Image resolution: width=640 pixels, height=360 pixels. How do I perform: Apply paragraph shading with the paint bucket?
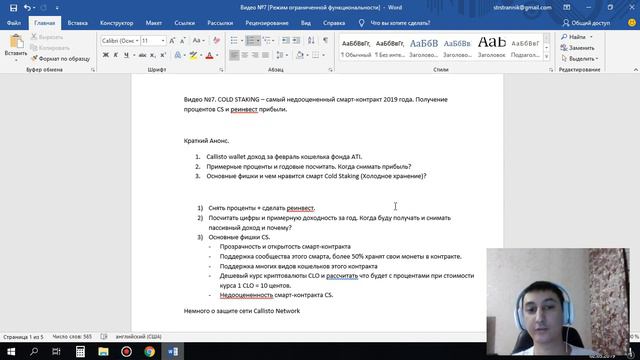coord(300,55)
